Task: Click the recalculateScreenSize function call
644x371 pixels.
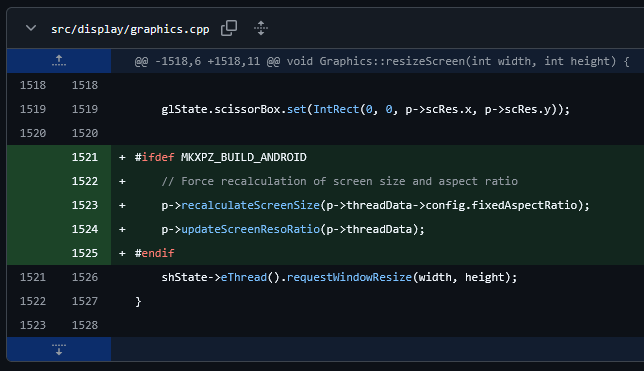Action: point(250,205)
